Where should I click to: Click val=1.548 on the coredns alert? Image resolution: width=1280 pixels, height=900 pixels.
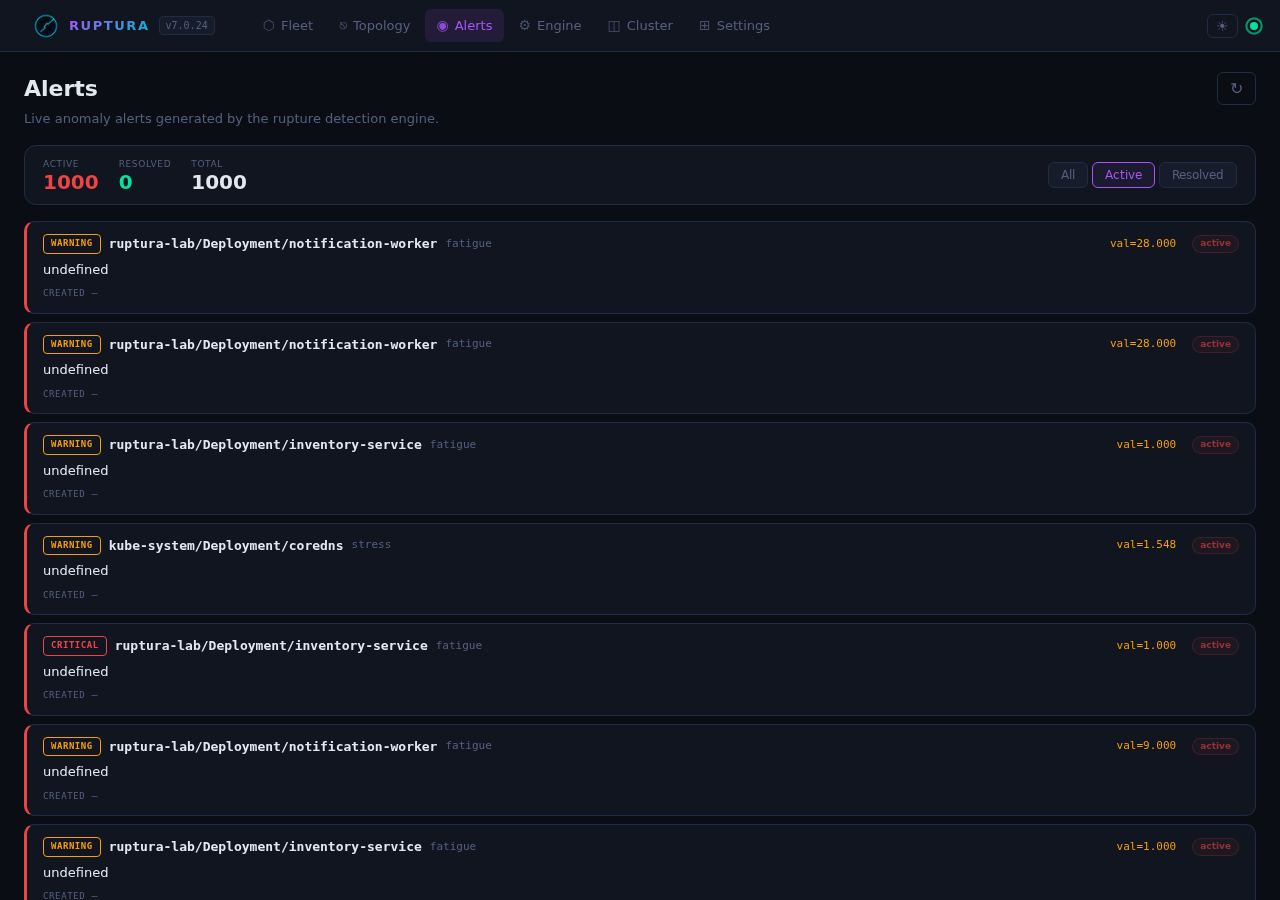click(x=1146, y=545)
